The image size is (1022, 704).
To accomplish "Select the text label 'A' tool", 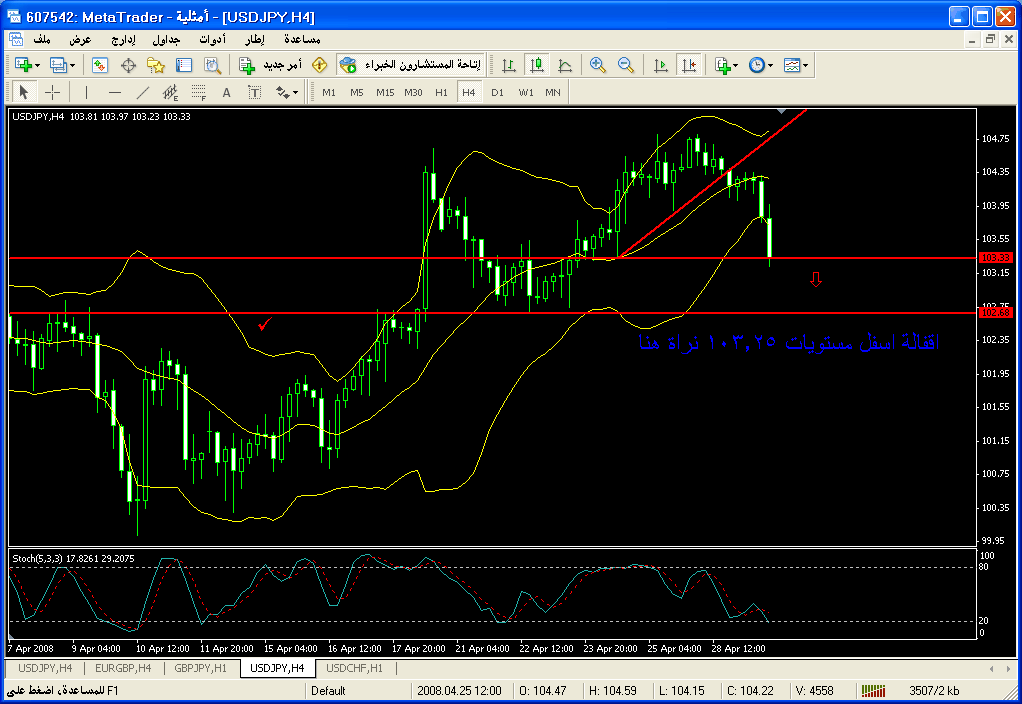I will coord(226,92).
